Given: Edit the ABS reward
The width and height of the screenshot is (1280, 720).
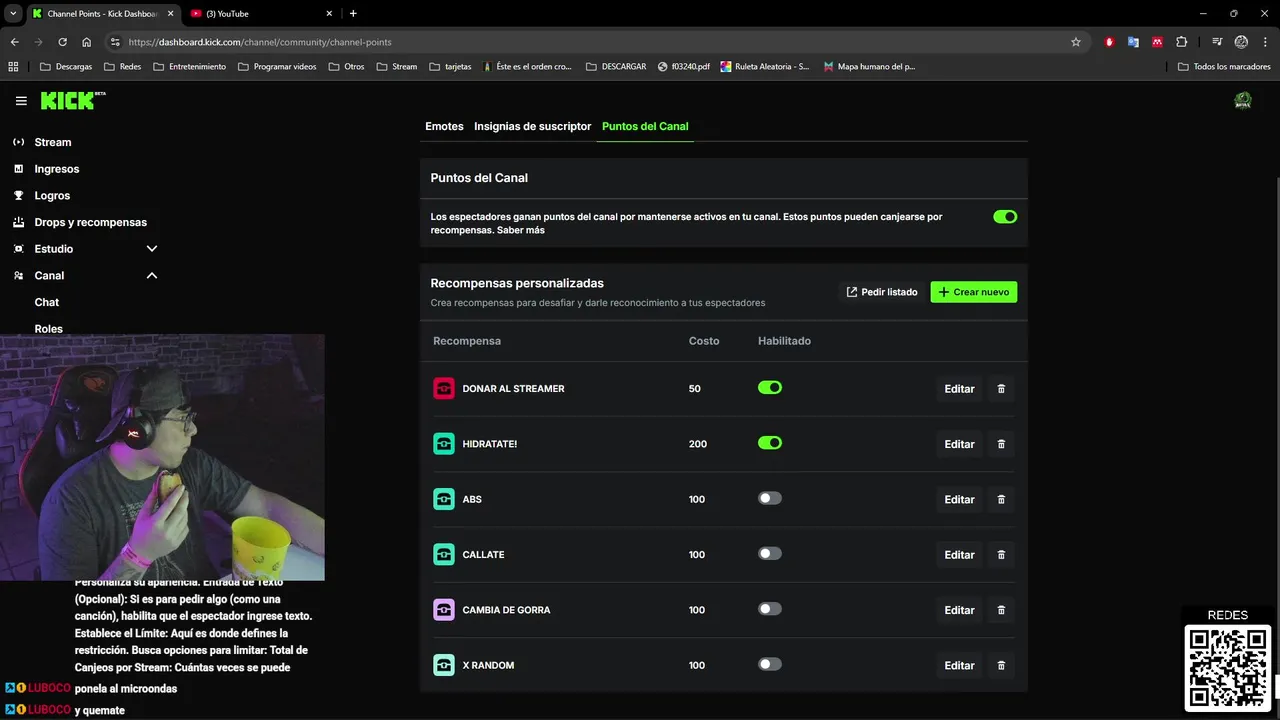Looking at the screenshot, I should (959, 500).
